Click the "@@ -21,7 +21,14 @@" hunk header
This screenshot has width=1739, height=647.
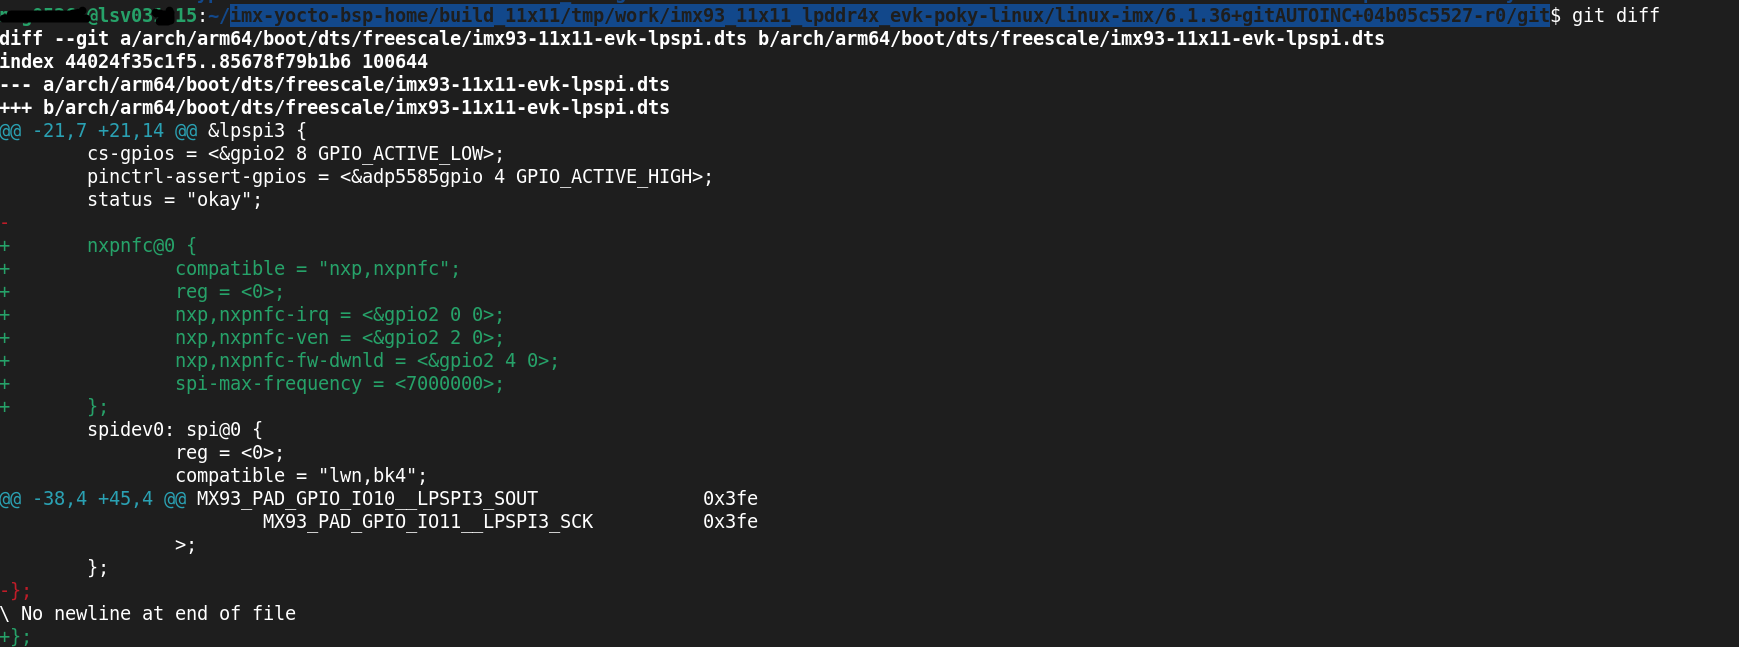[99, 130]
